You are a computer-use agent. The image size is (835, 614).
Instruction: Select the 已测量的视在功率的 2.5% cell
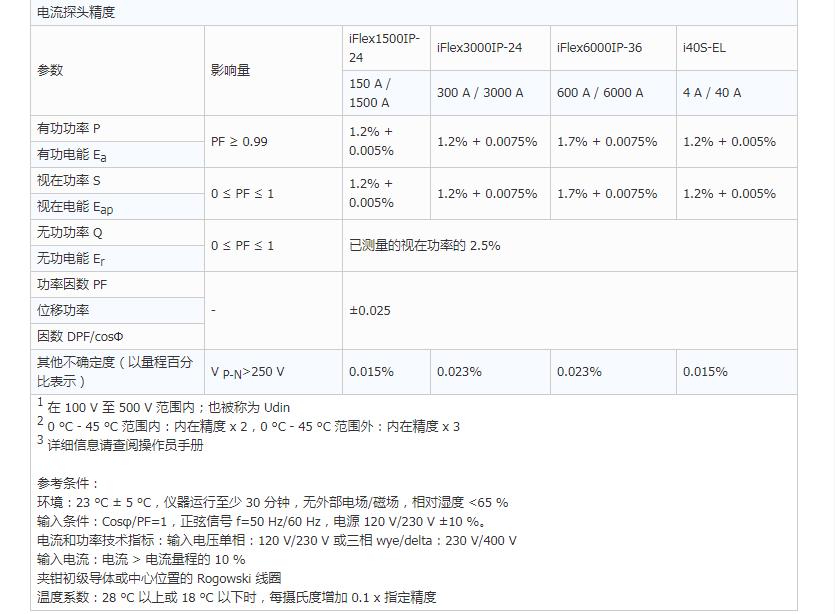(x=424, y=245)
